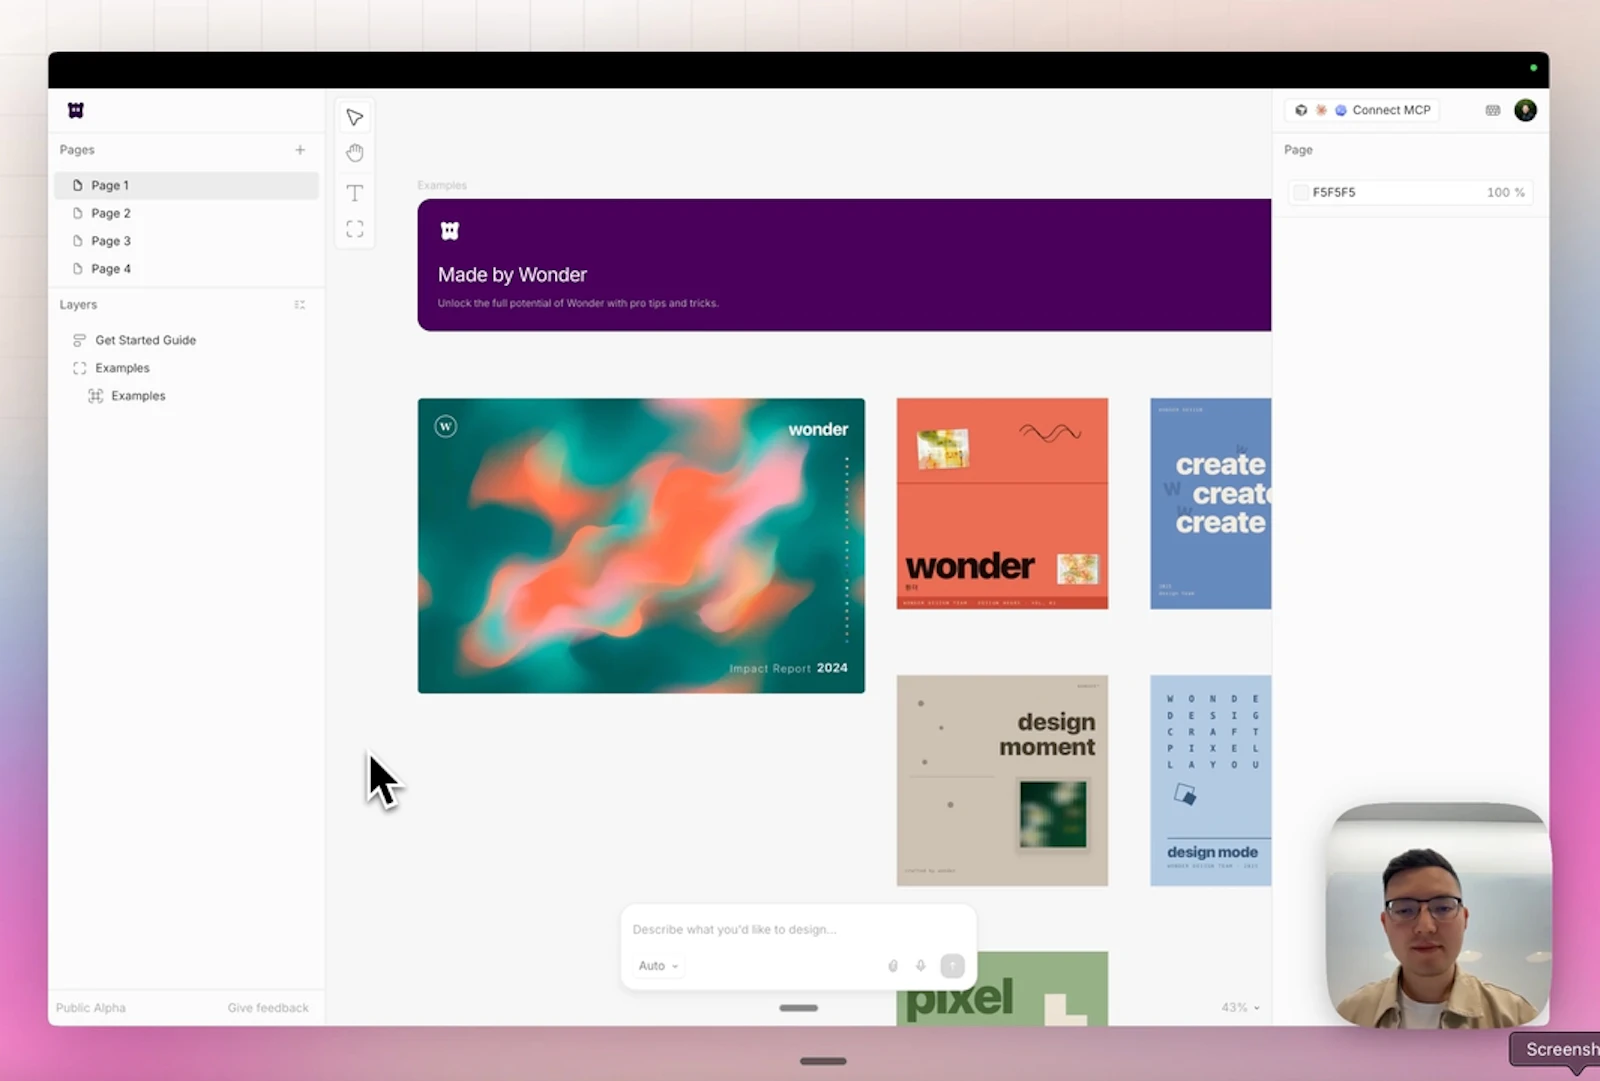Open layer sorting options in the Layers header
This screenshot has height=1081, width=1600.
(299, 304)
